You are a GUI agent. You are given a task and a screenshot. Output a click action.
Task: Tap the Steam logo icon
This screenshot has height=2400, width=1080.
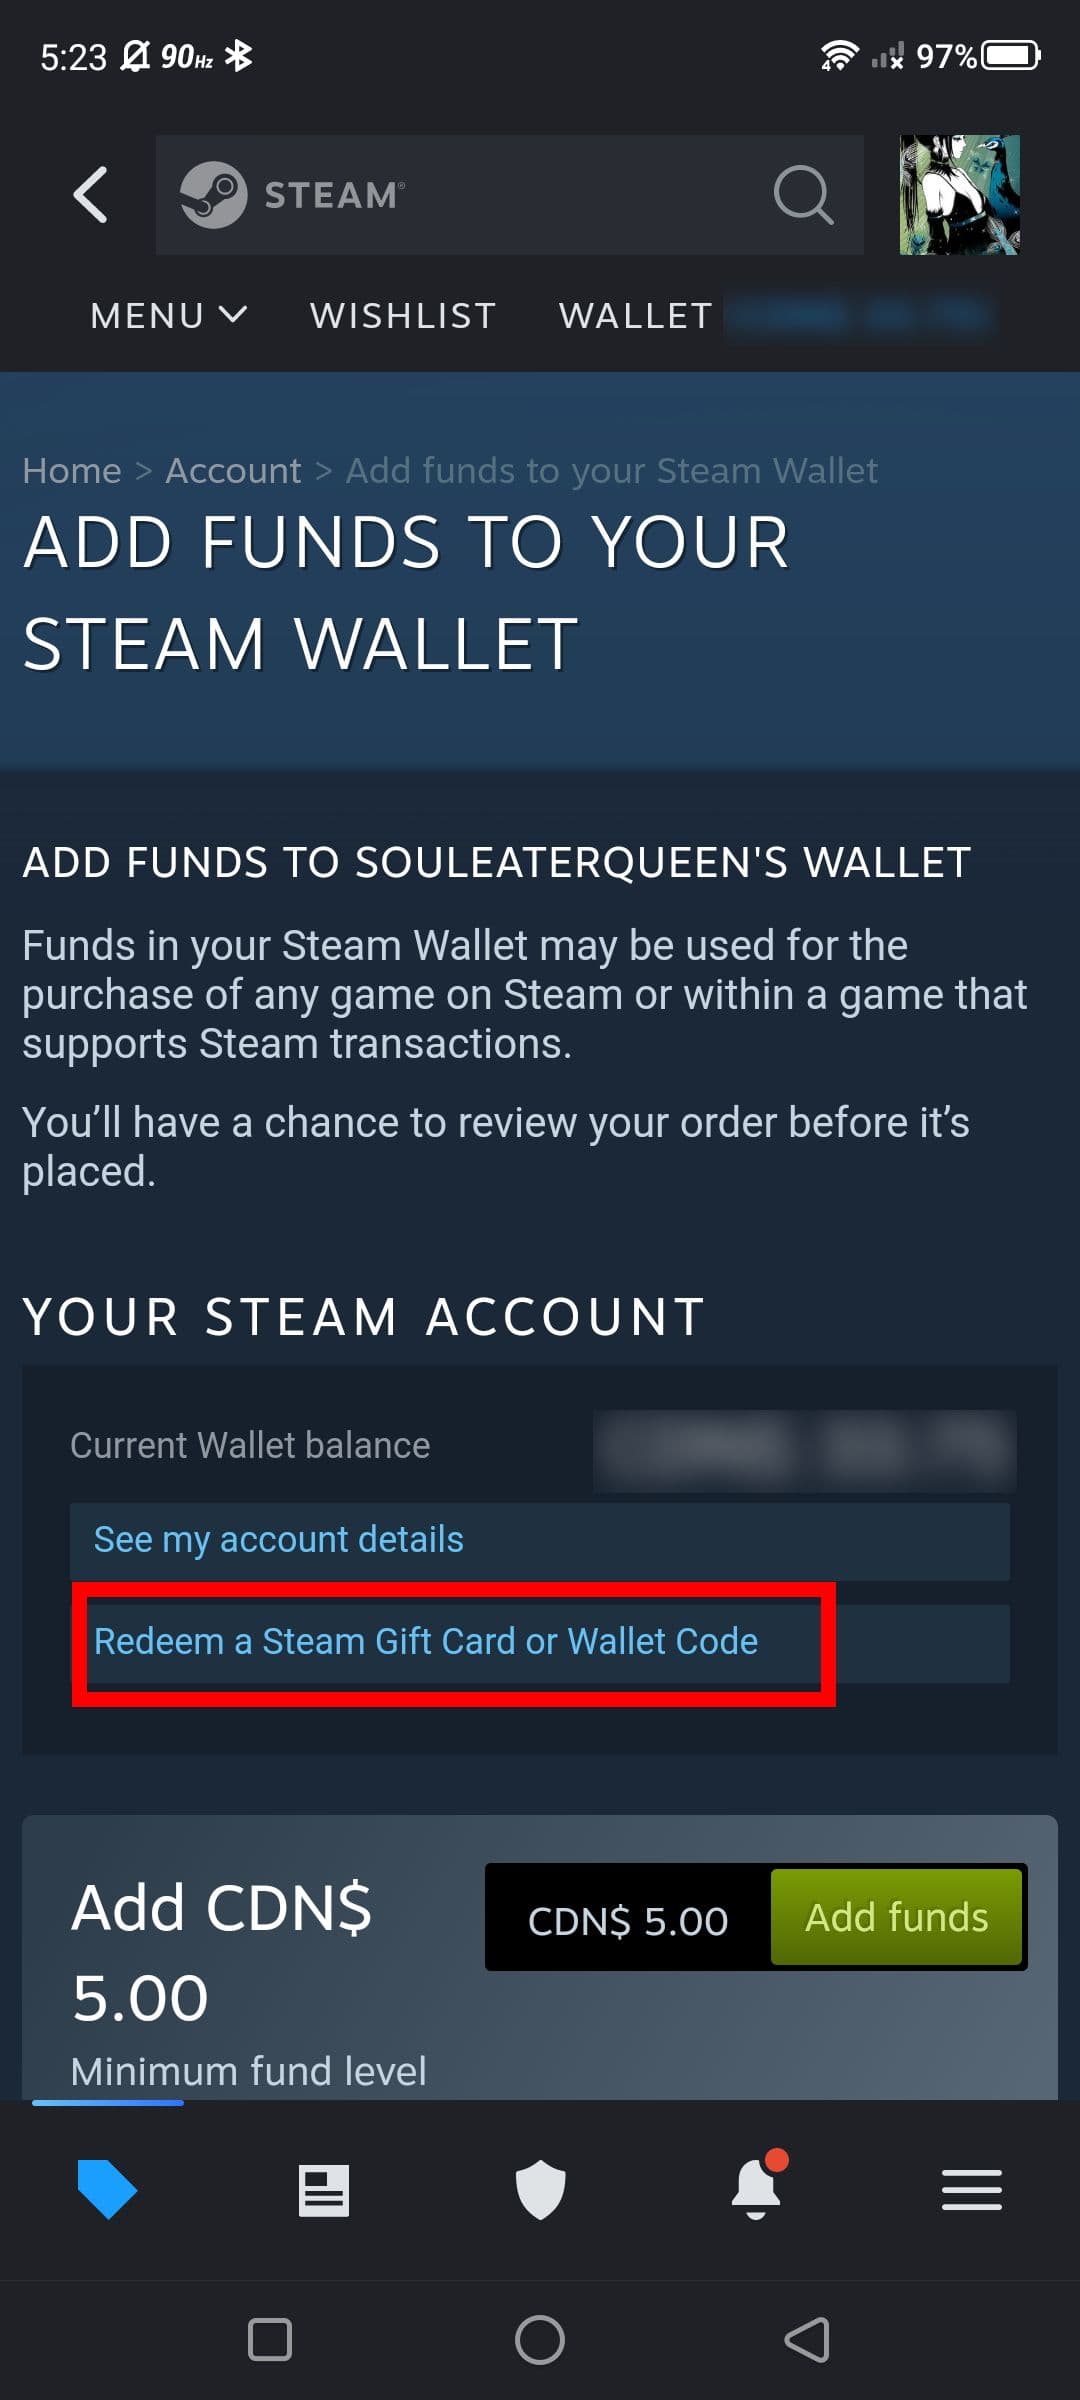(213, 194)
